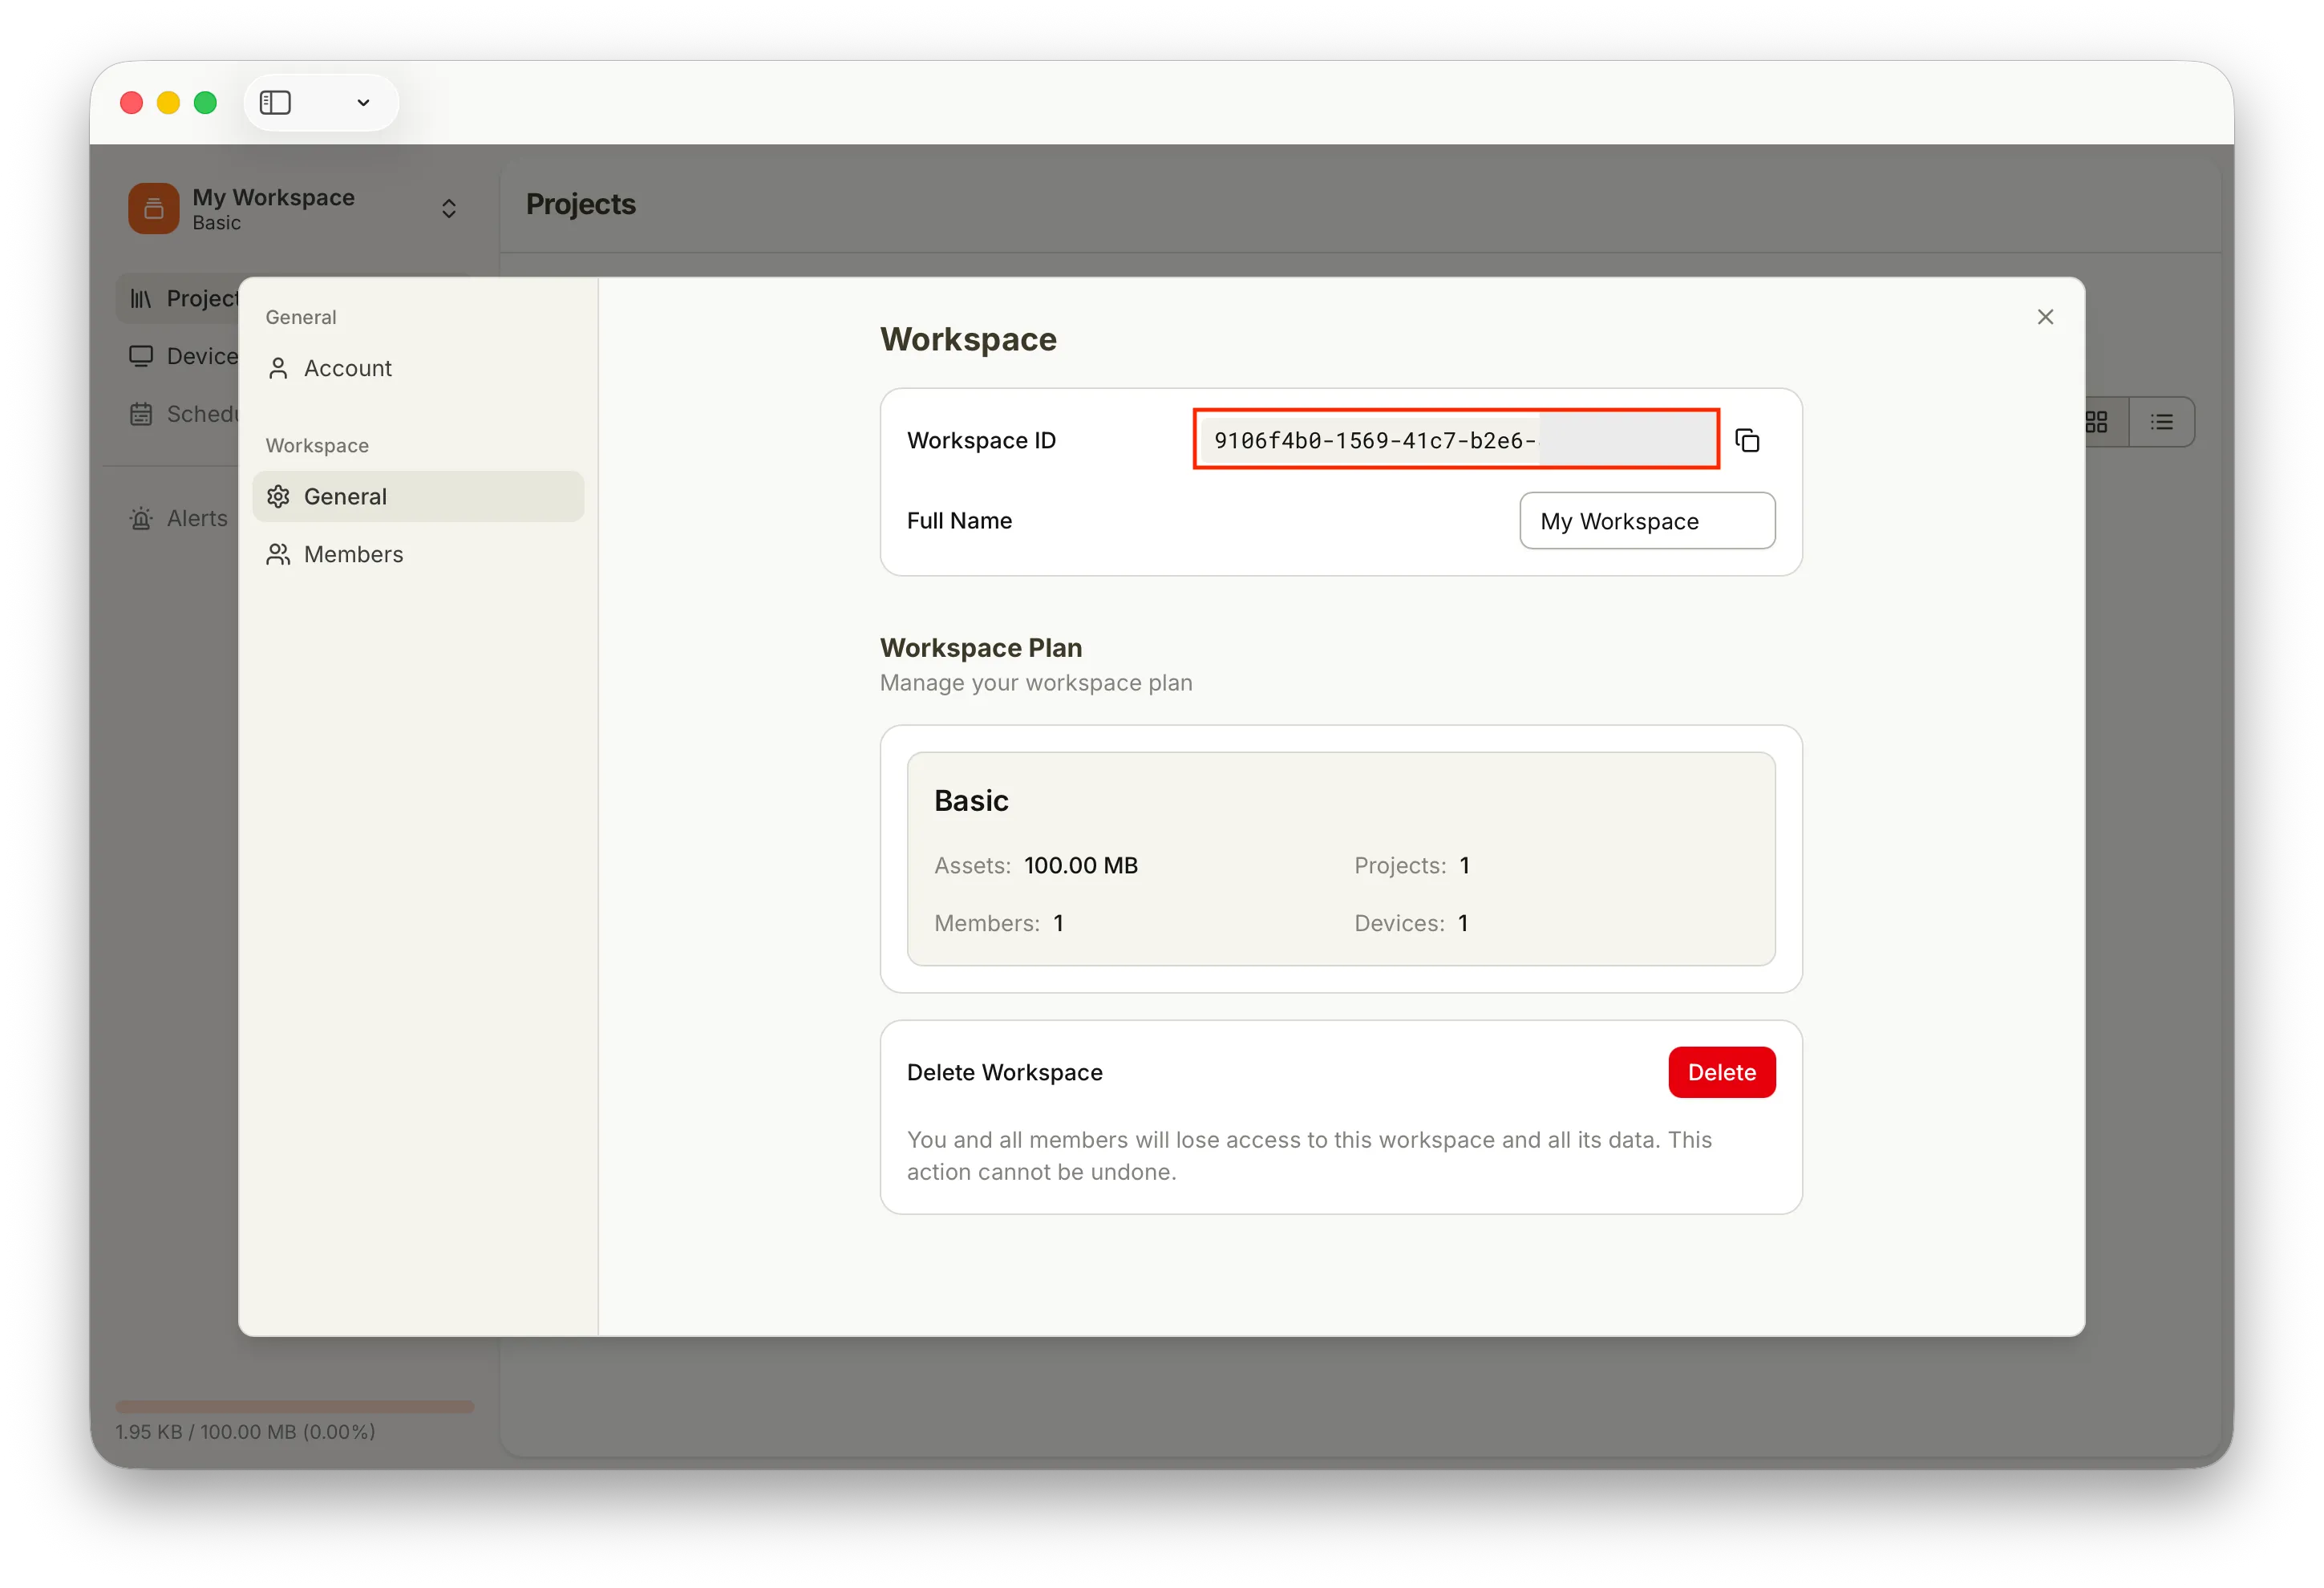This screenshot has height=1588, width=2324.
Task: Close the Workspace settings dialog
Action: 2045,316
